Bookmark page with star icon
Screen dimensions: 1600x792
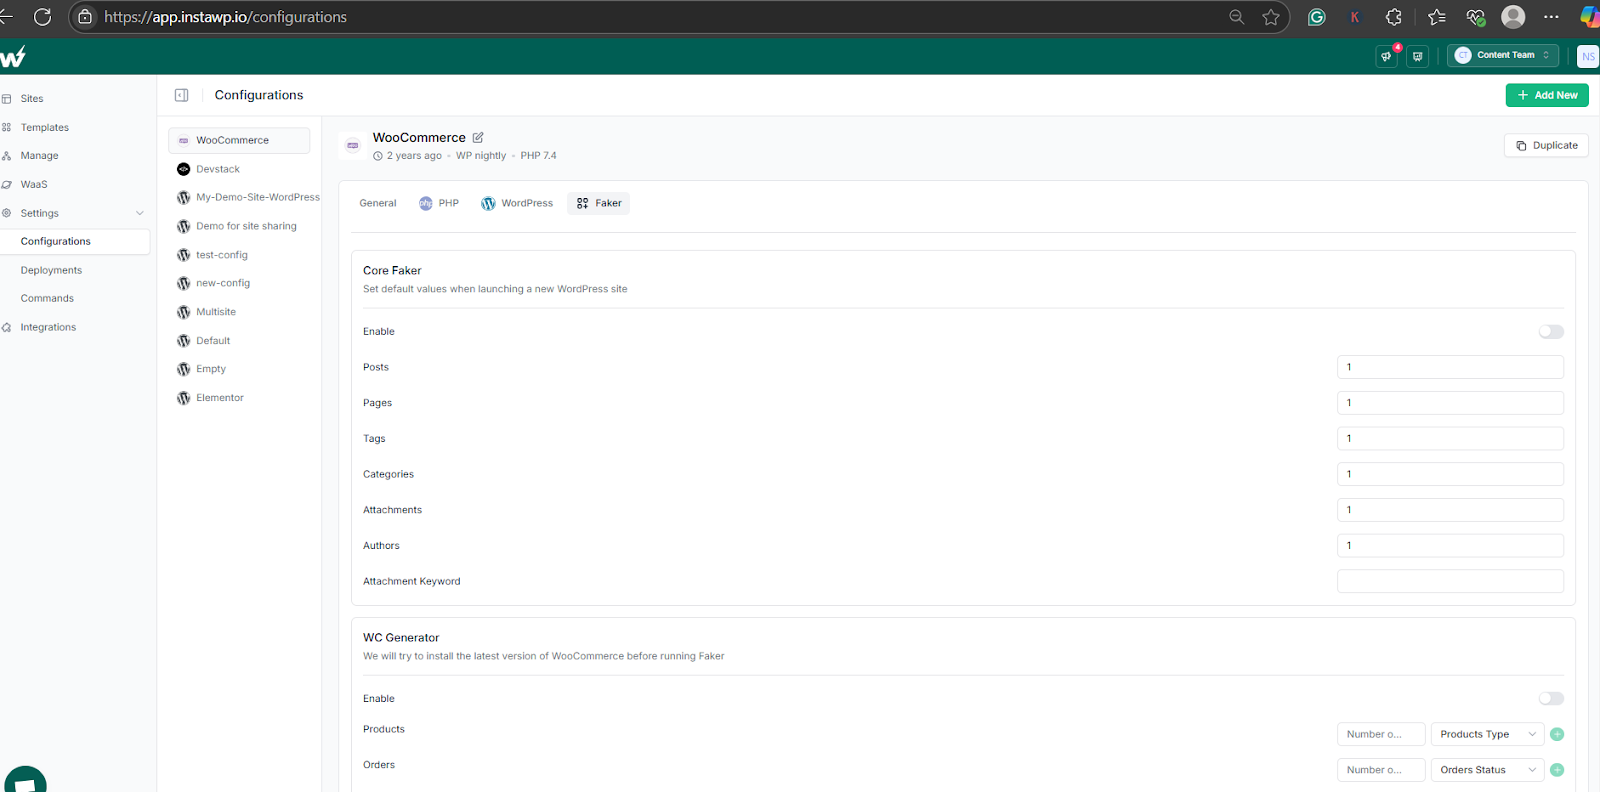click(x=1271, y=17)
